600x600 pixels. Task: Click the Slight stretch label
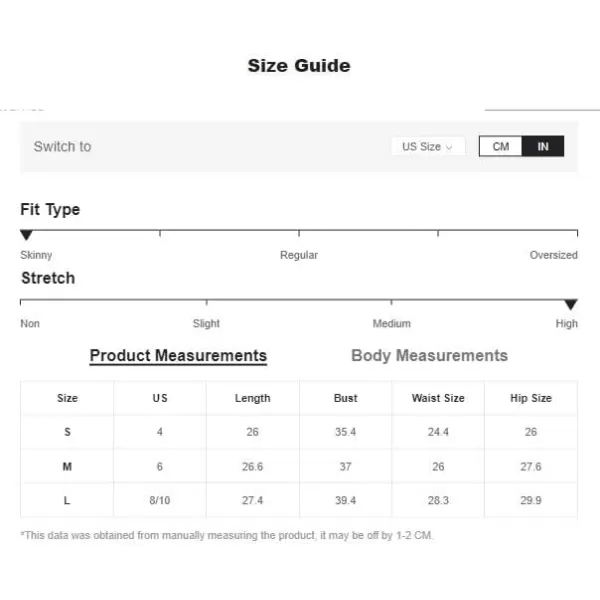pos(206,323)
